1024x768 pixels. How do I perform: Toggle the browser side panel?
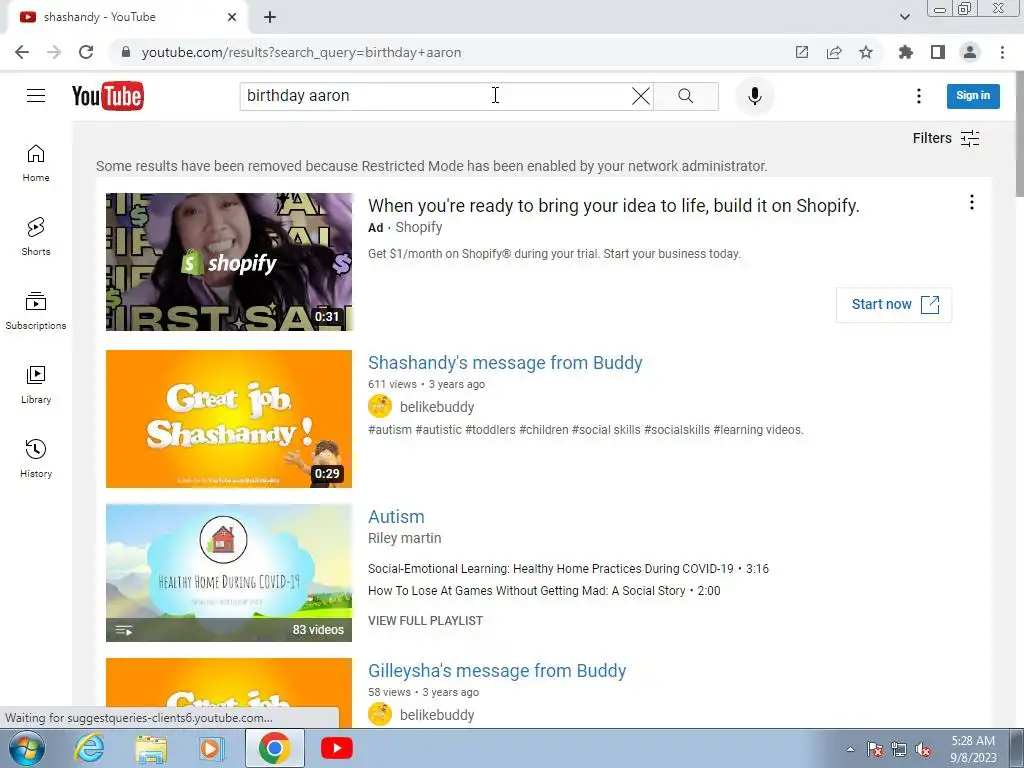[938, 52]
